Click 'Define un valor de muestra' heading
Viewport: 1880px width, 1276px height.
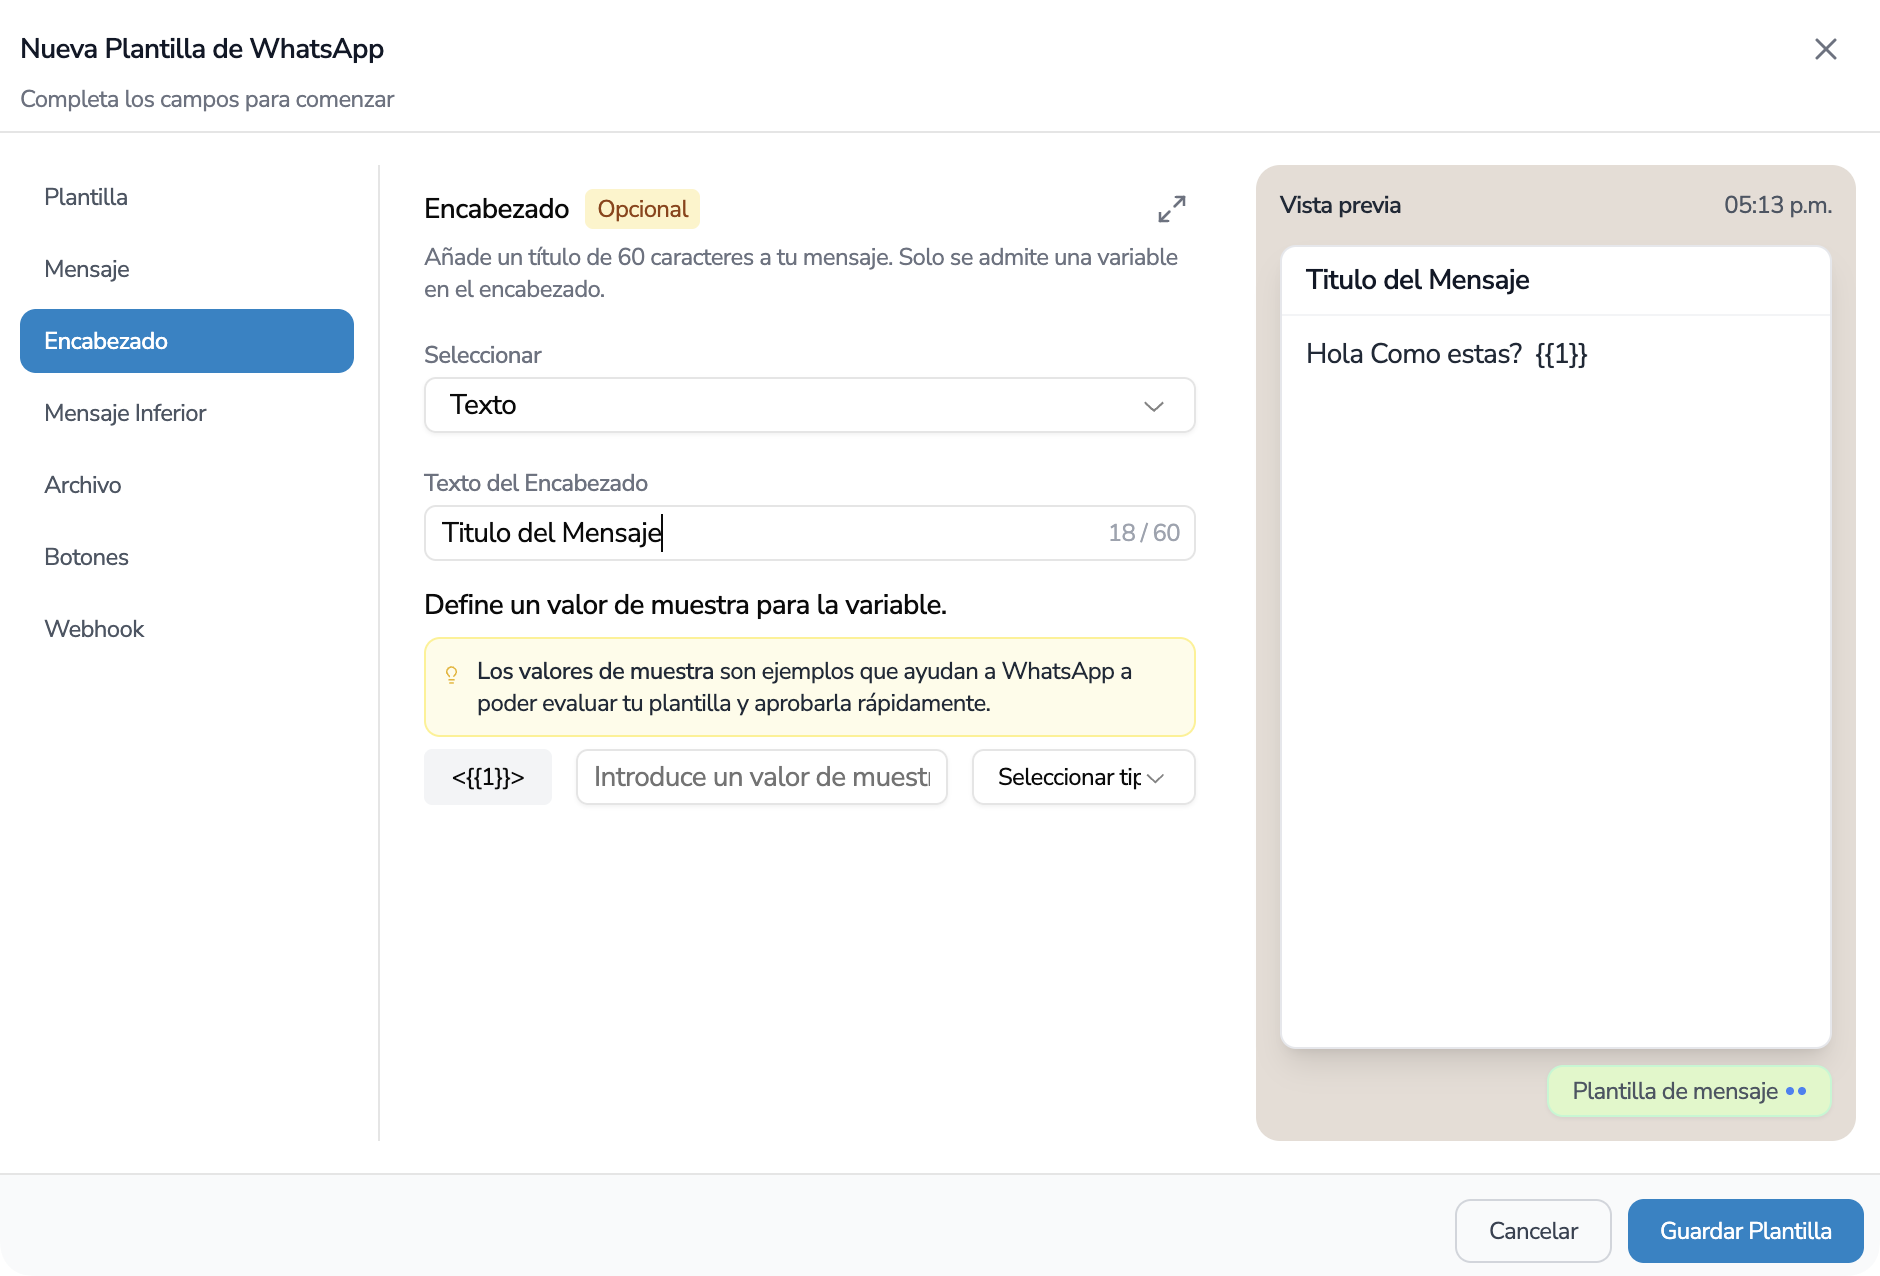point(685,605)
